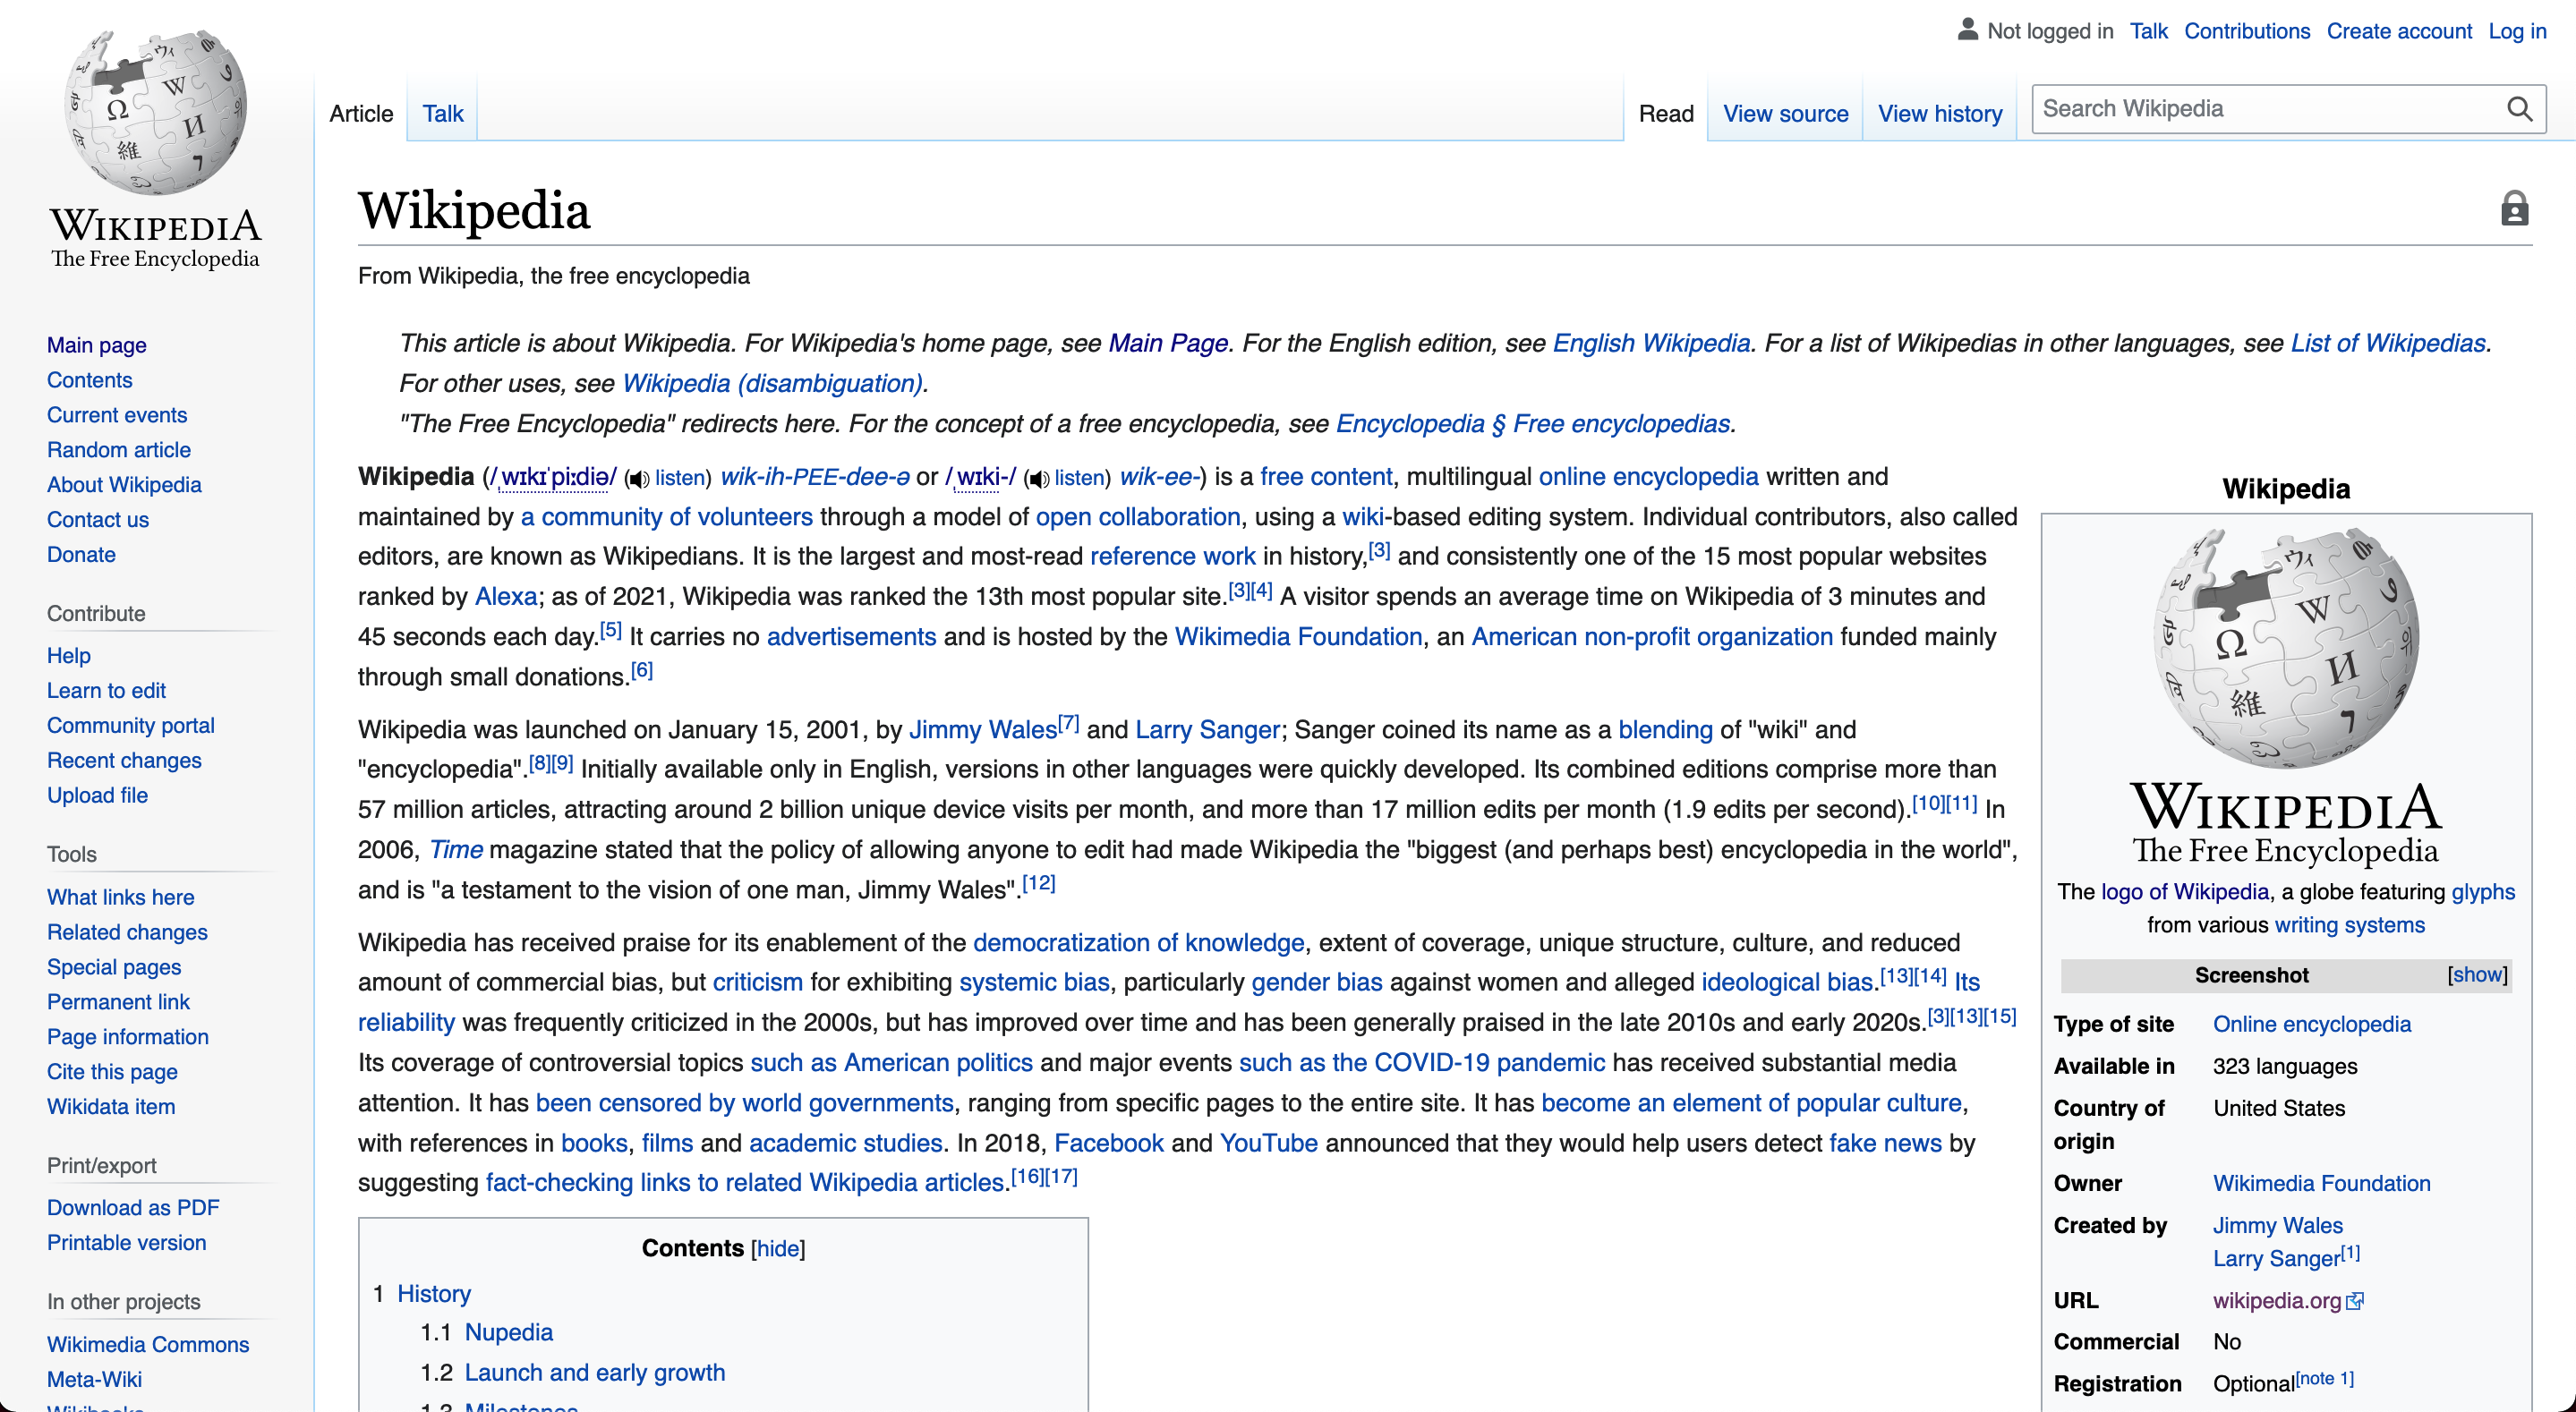Click the padlock protection icon
The image size is (2576, 1412).
2514,209
